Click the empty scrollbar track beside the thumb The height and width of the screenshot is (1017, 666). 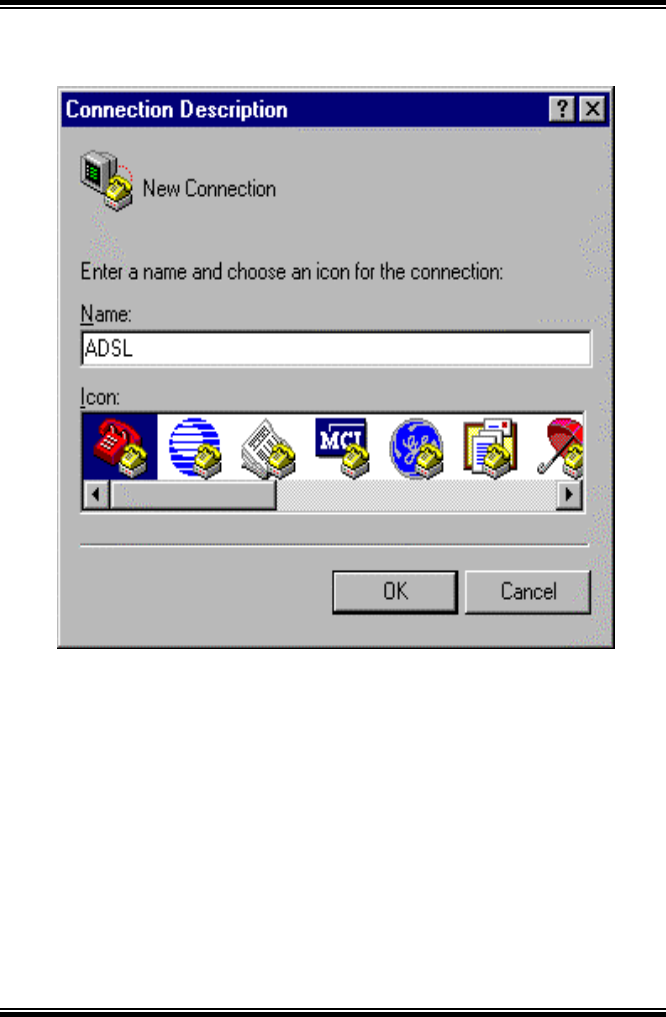tap(416, 495)
